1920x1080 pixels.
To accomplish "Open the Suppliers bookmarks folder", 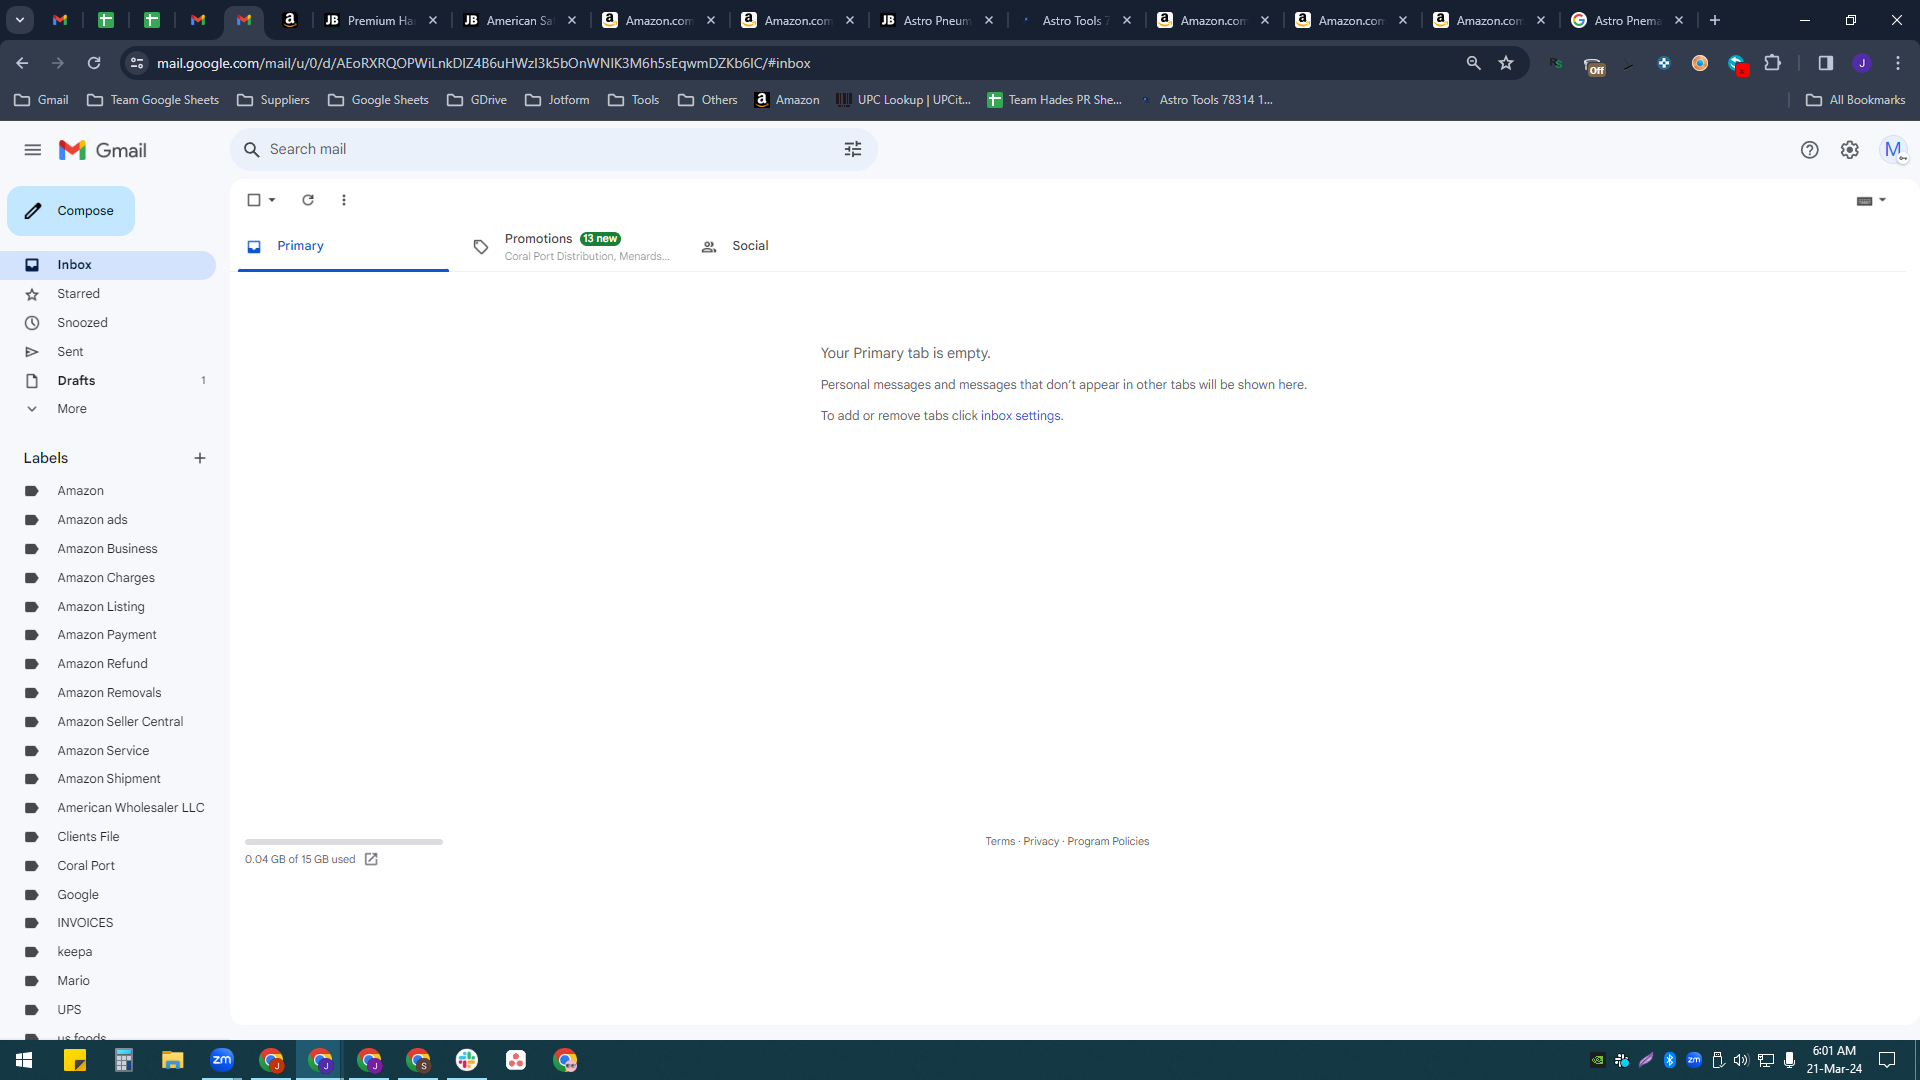I will coord(273,100).
